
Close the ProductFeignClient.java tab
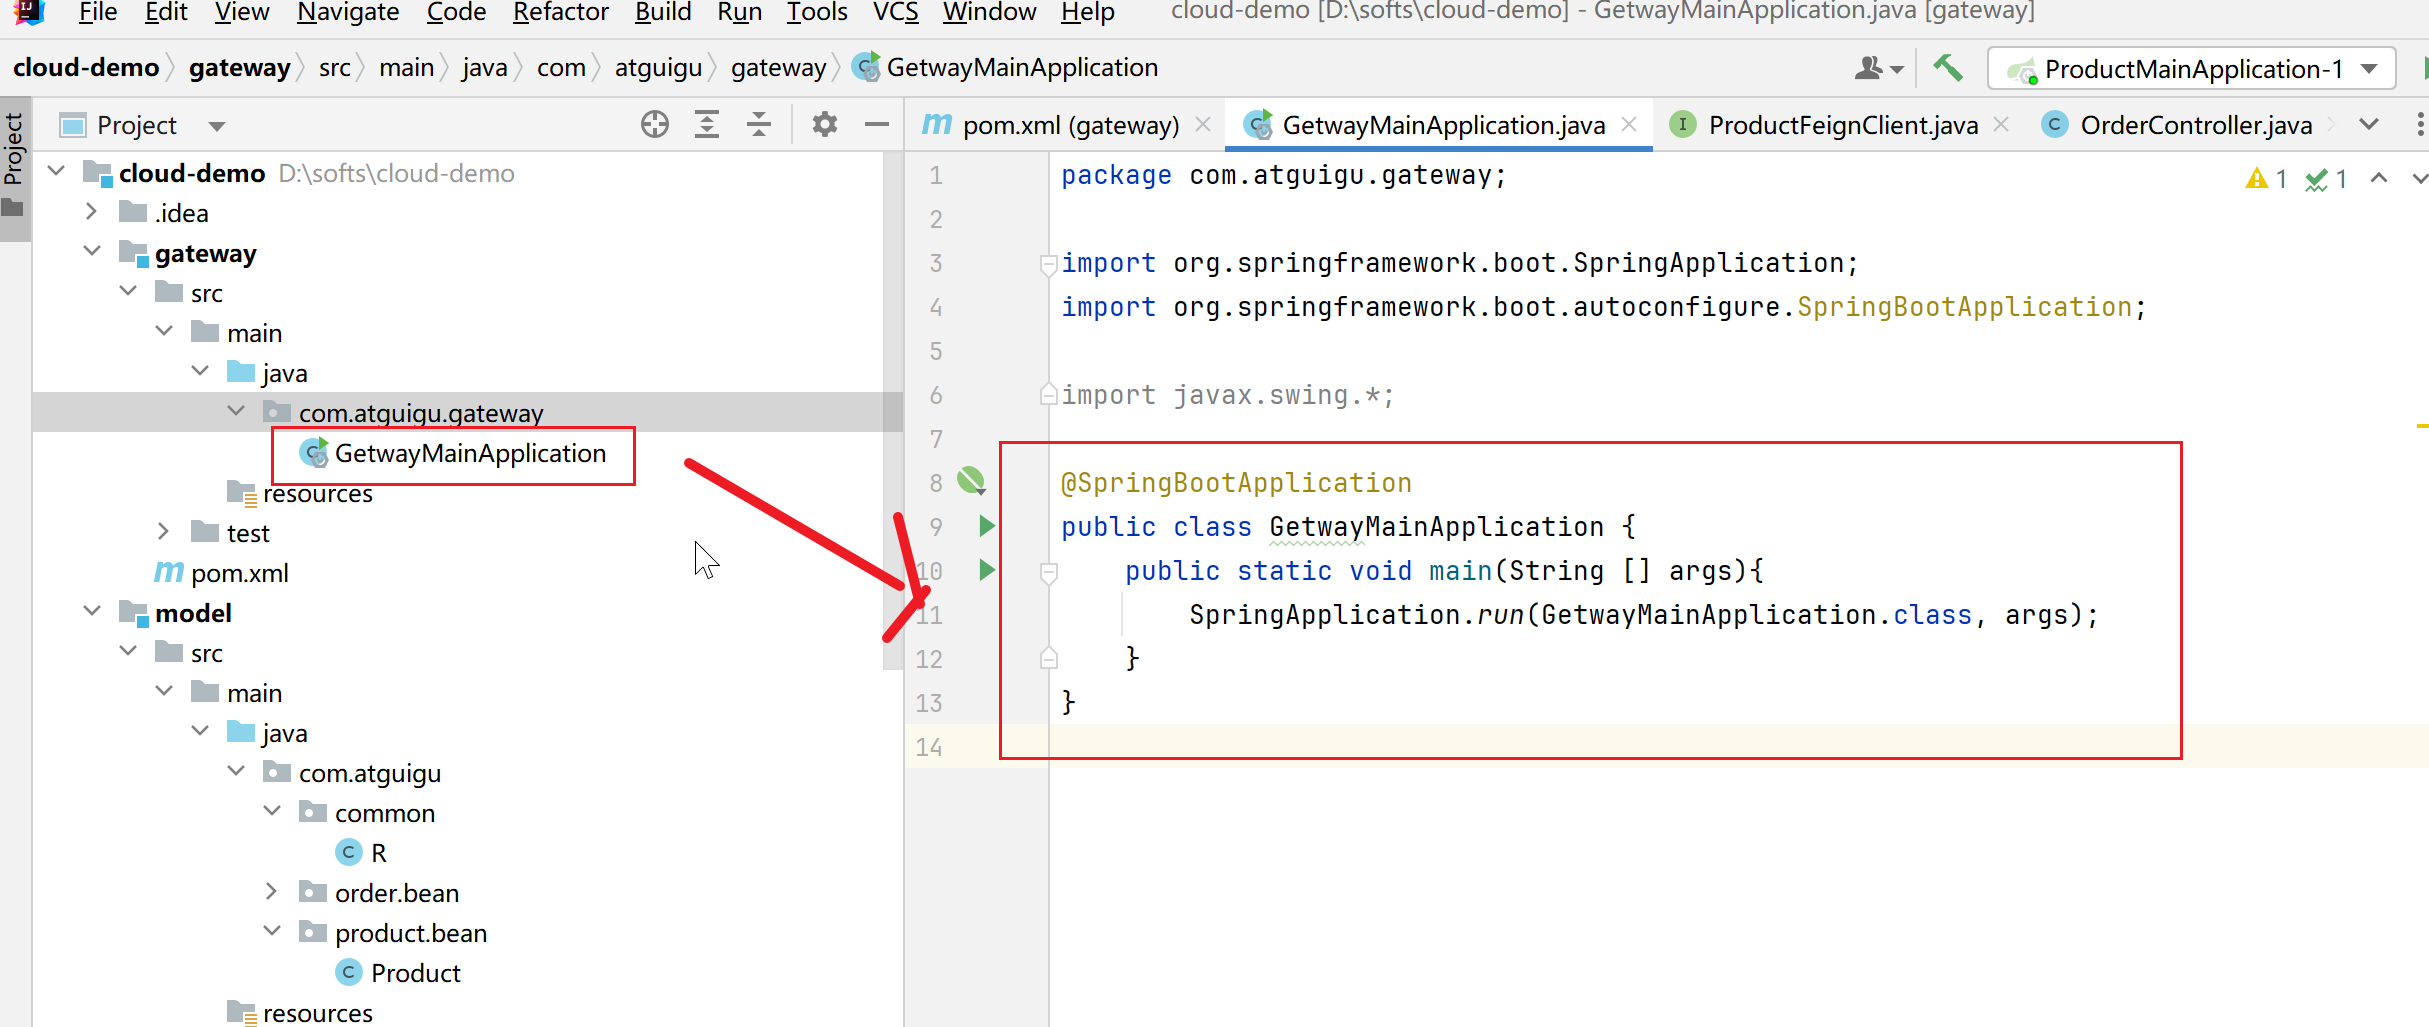pyautogui.click(x=2001, y=124)
